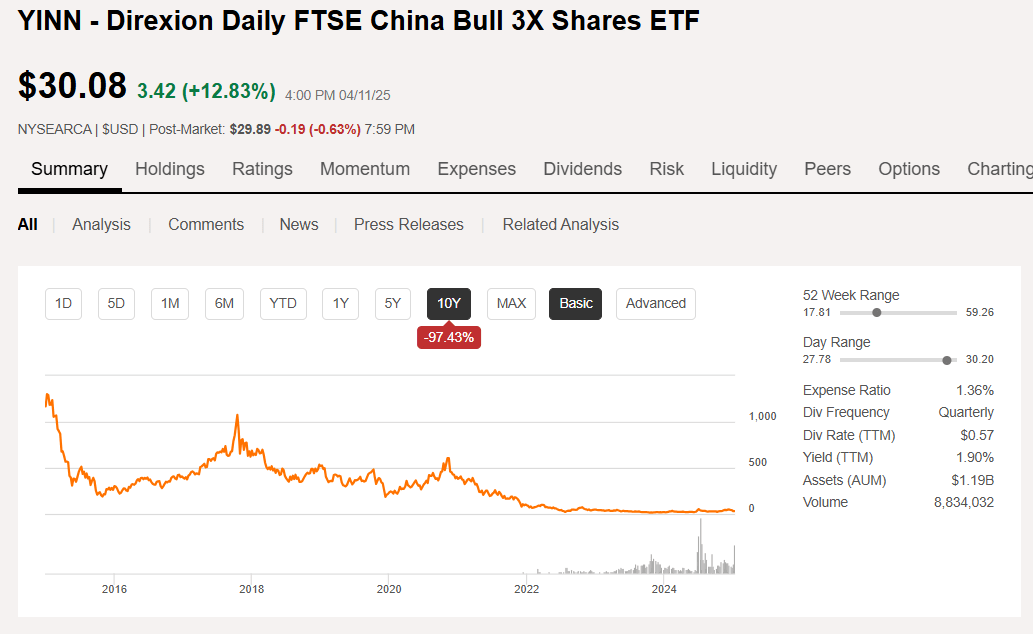This screenshot has width=1033, height=634.
Task: Click the -97.43% performance badge
Action: pos(448,338)
